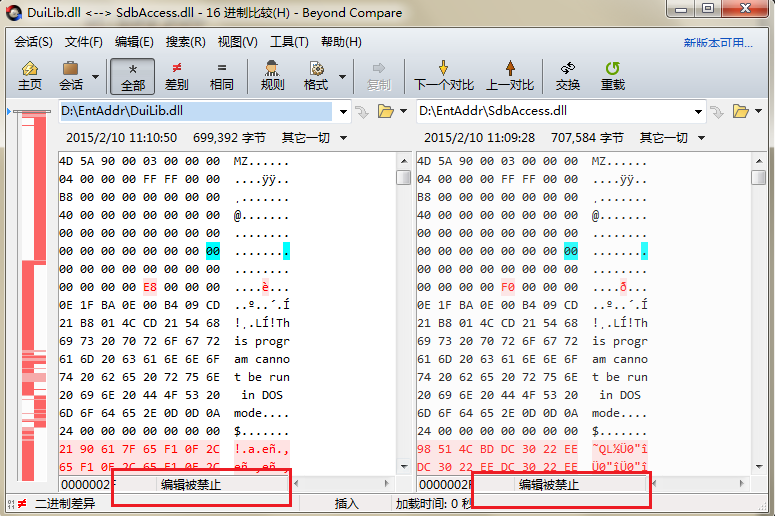Click the 主页 home toolbar icon
The height and width of the screenshot is (516, 775).
click(30, 75)
